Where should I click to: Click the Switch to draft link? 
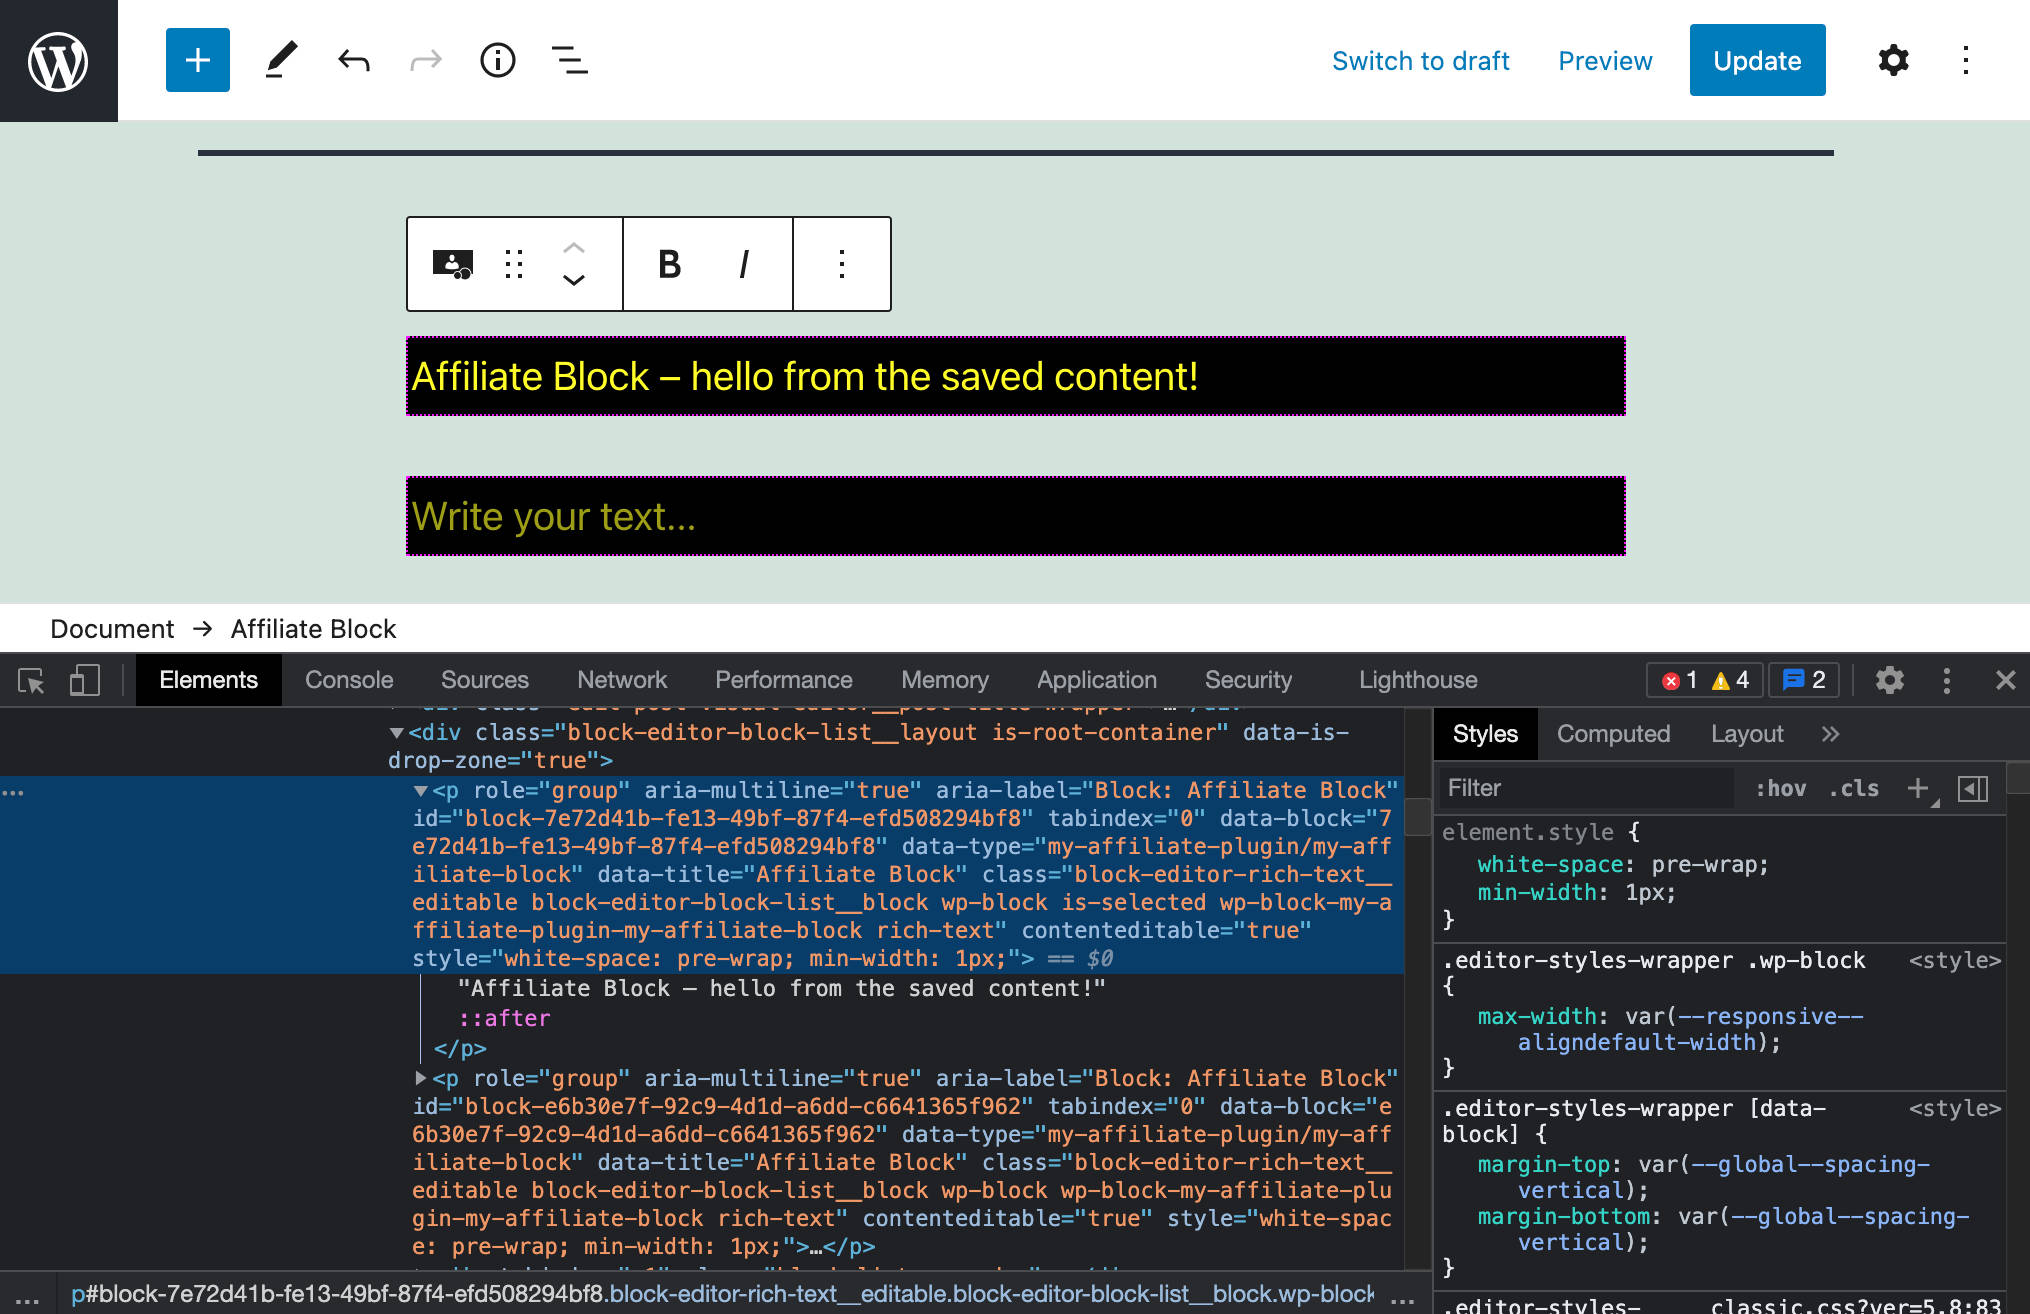click(1420, 61)
